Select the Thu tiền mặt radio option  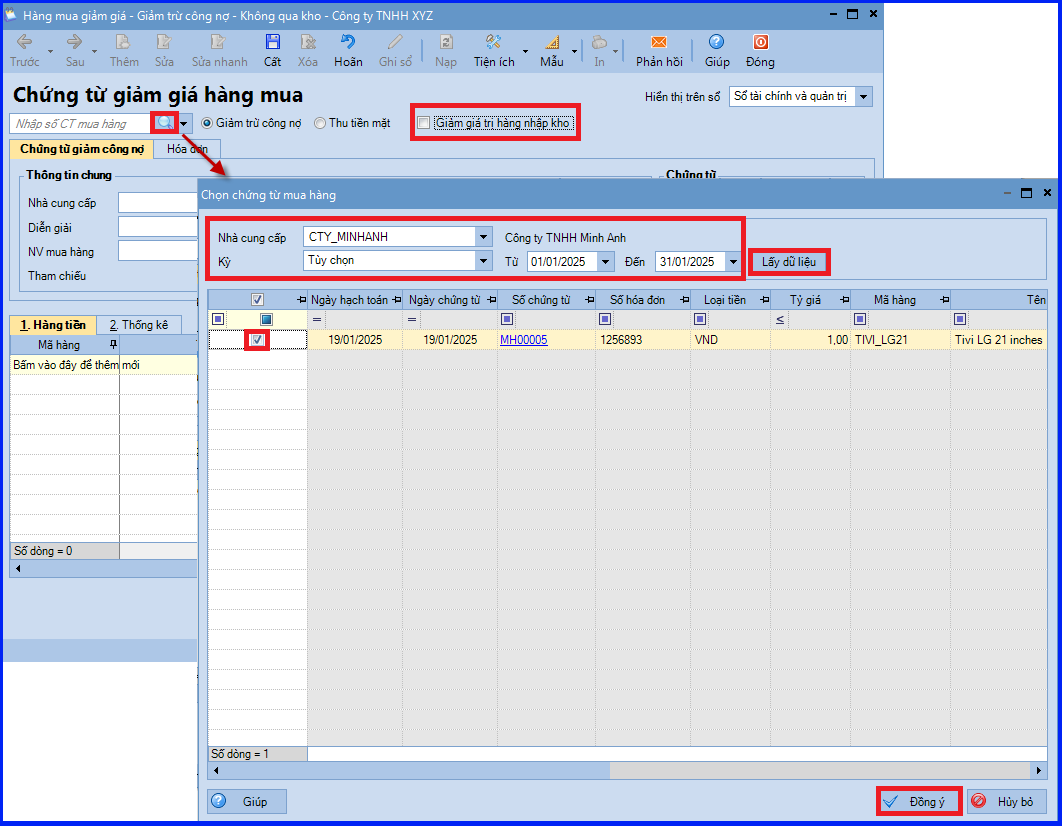tap(320, 123)
